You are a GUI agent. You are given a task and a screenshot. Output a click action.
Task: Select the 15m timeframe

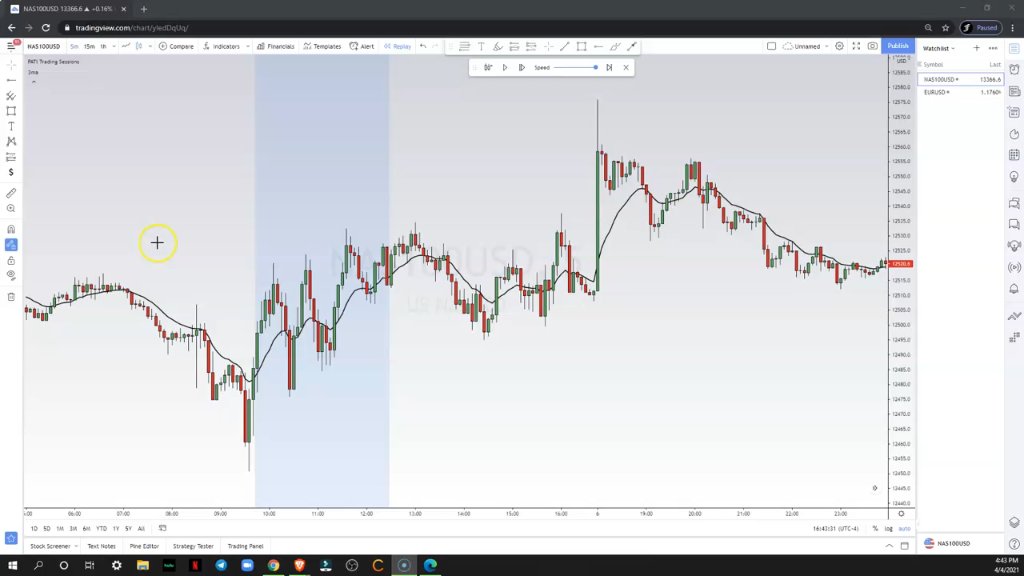(89, 46)
